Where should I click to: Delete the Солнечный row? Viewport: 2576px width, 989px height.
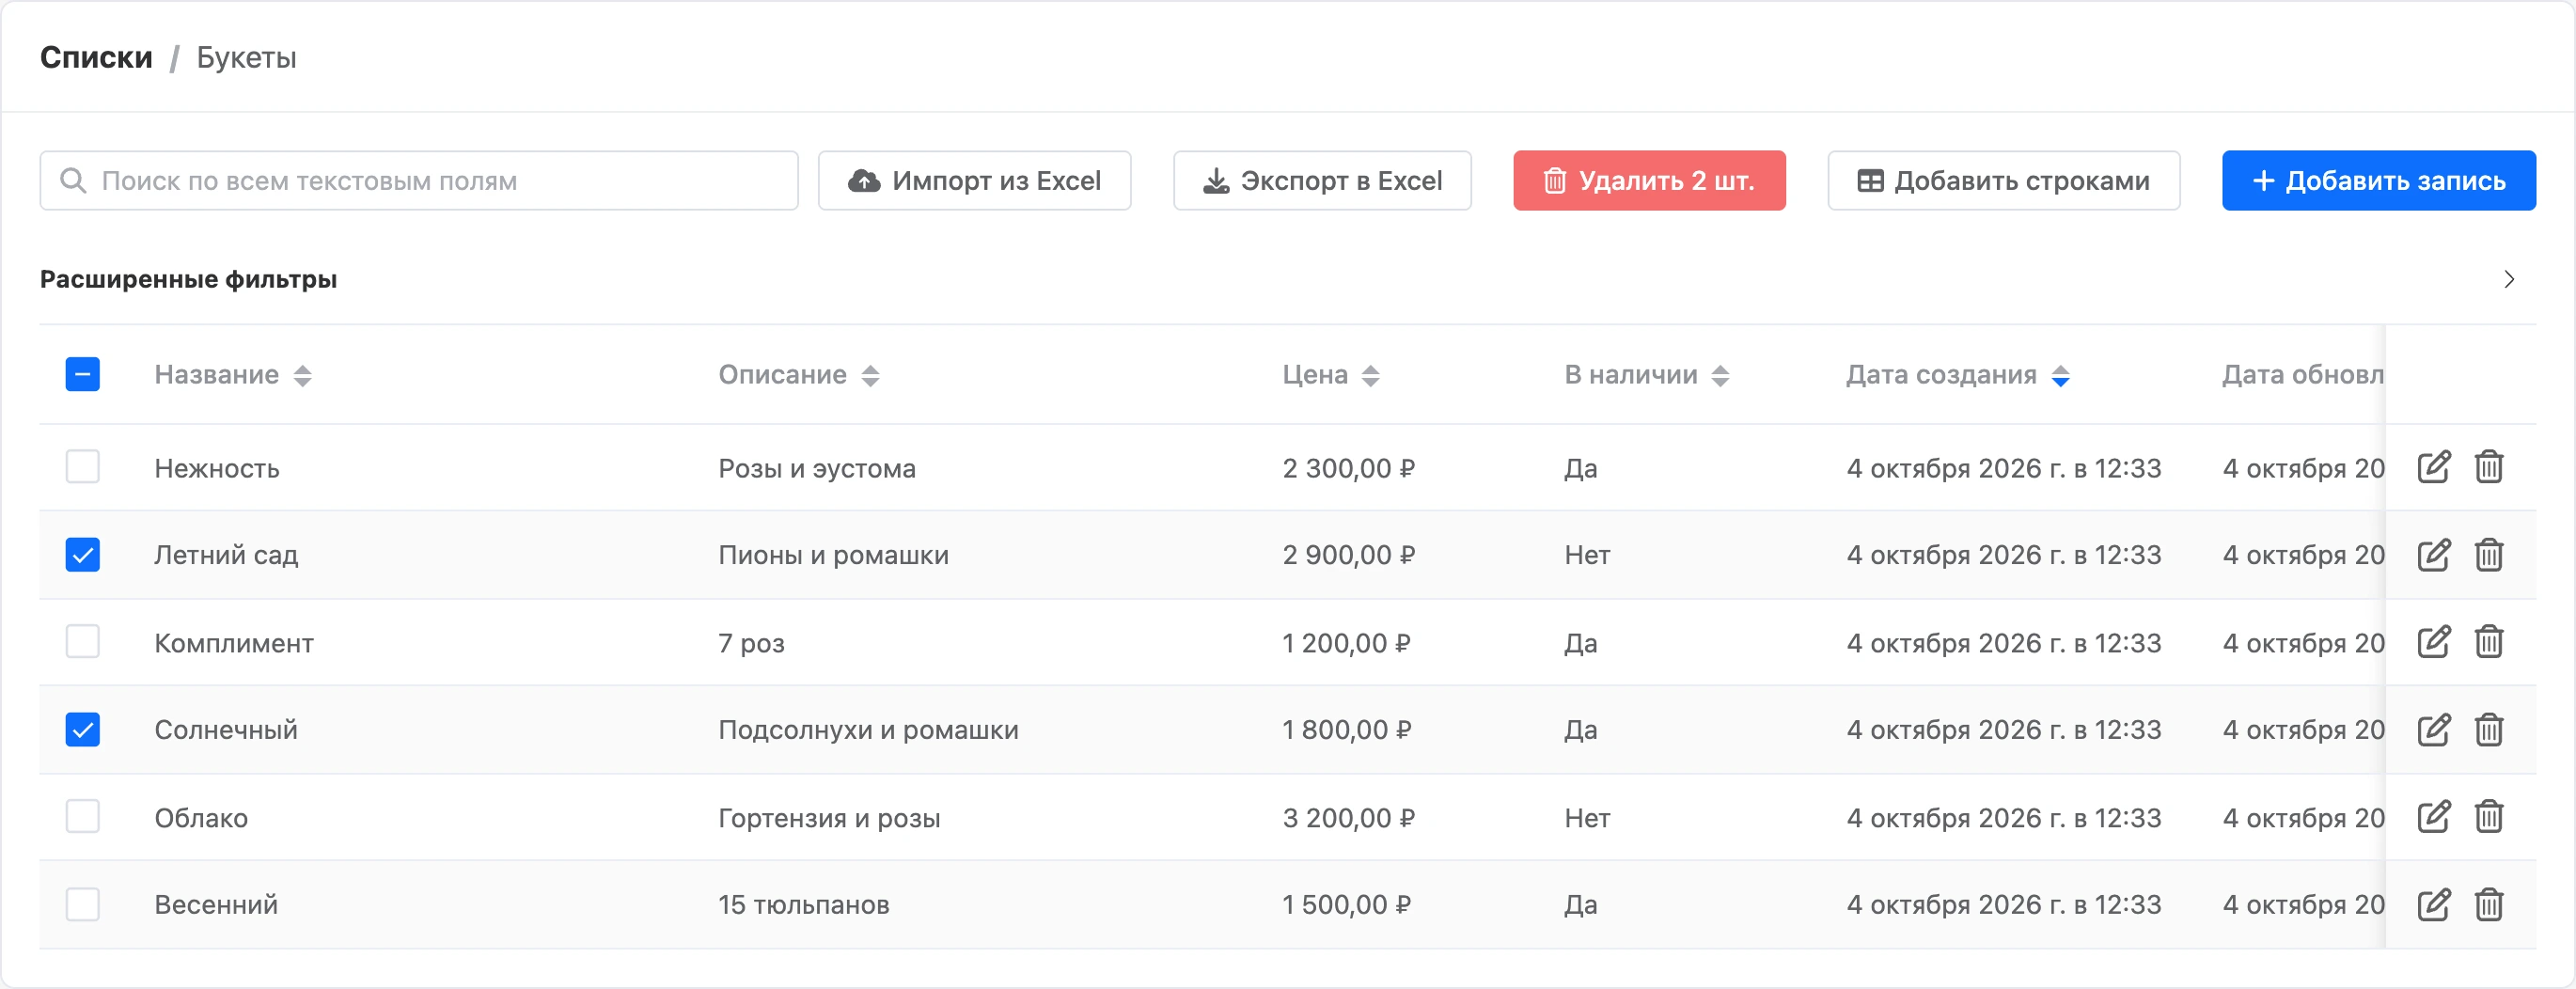[x=2489, y=730]
